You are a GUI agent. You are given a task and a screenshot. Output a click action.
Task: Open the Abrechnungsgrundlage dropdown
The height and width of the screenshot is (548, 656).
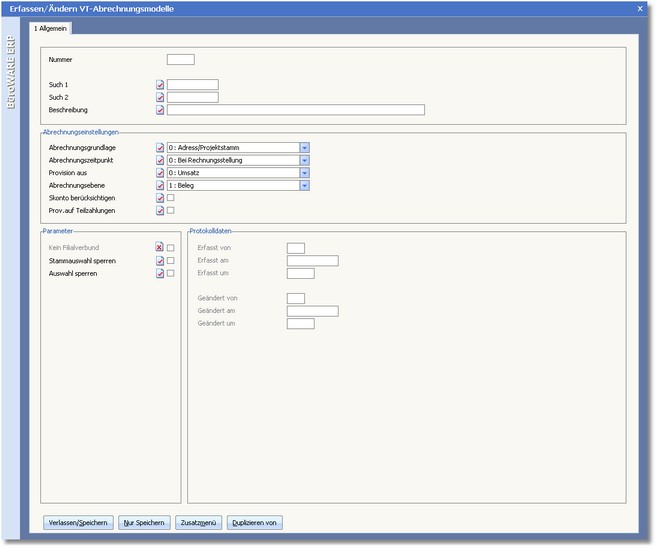coord(305,147)
